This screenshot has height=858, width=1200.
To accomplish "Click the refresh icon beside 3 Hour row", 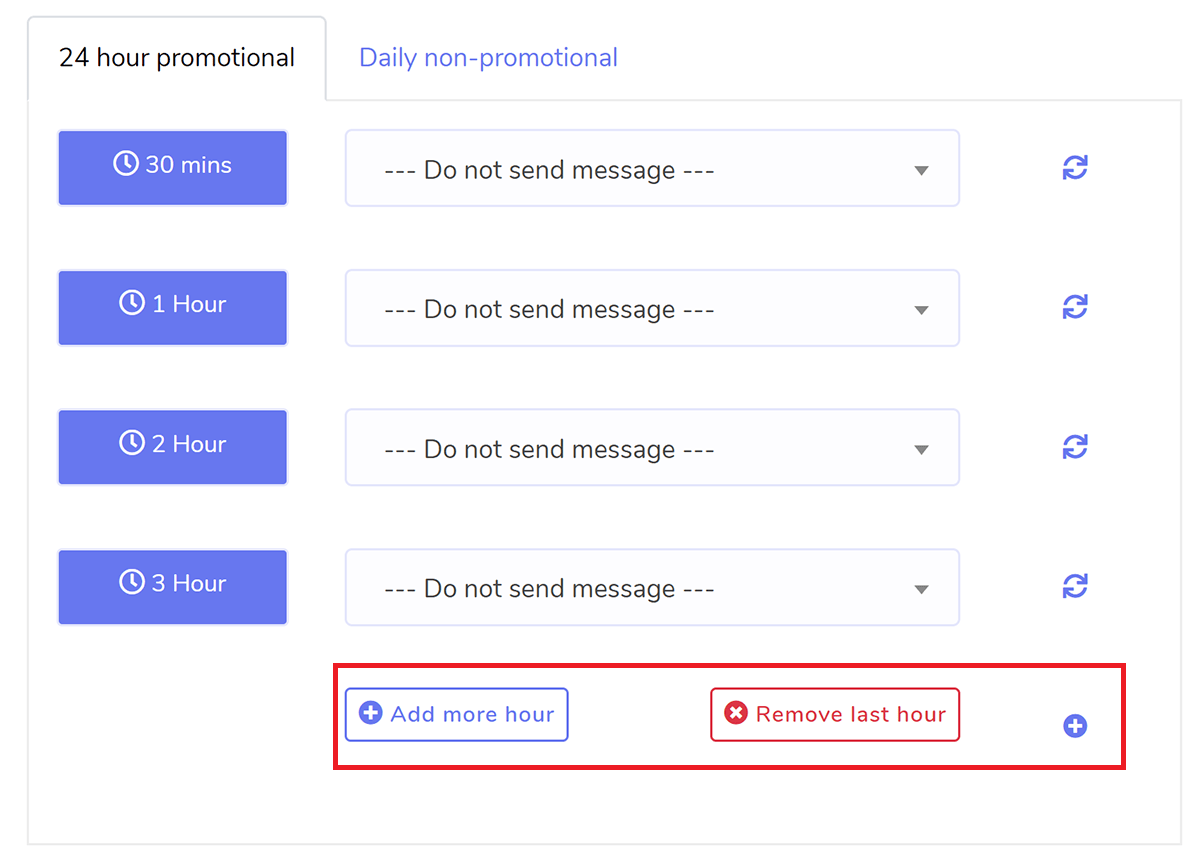I will [1075, 586].
